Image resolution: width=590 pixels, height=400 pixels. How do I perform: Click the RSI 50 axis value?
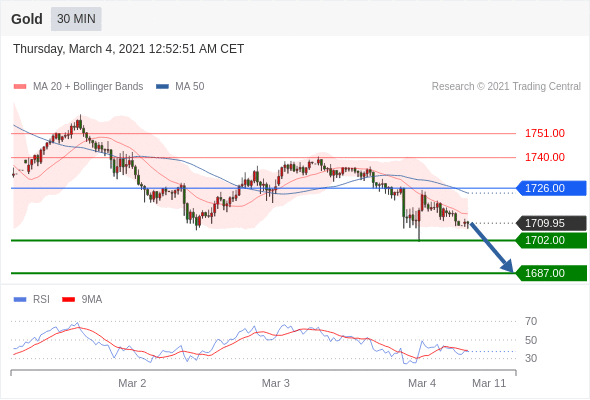tap(531, 340)
